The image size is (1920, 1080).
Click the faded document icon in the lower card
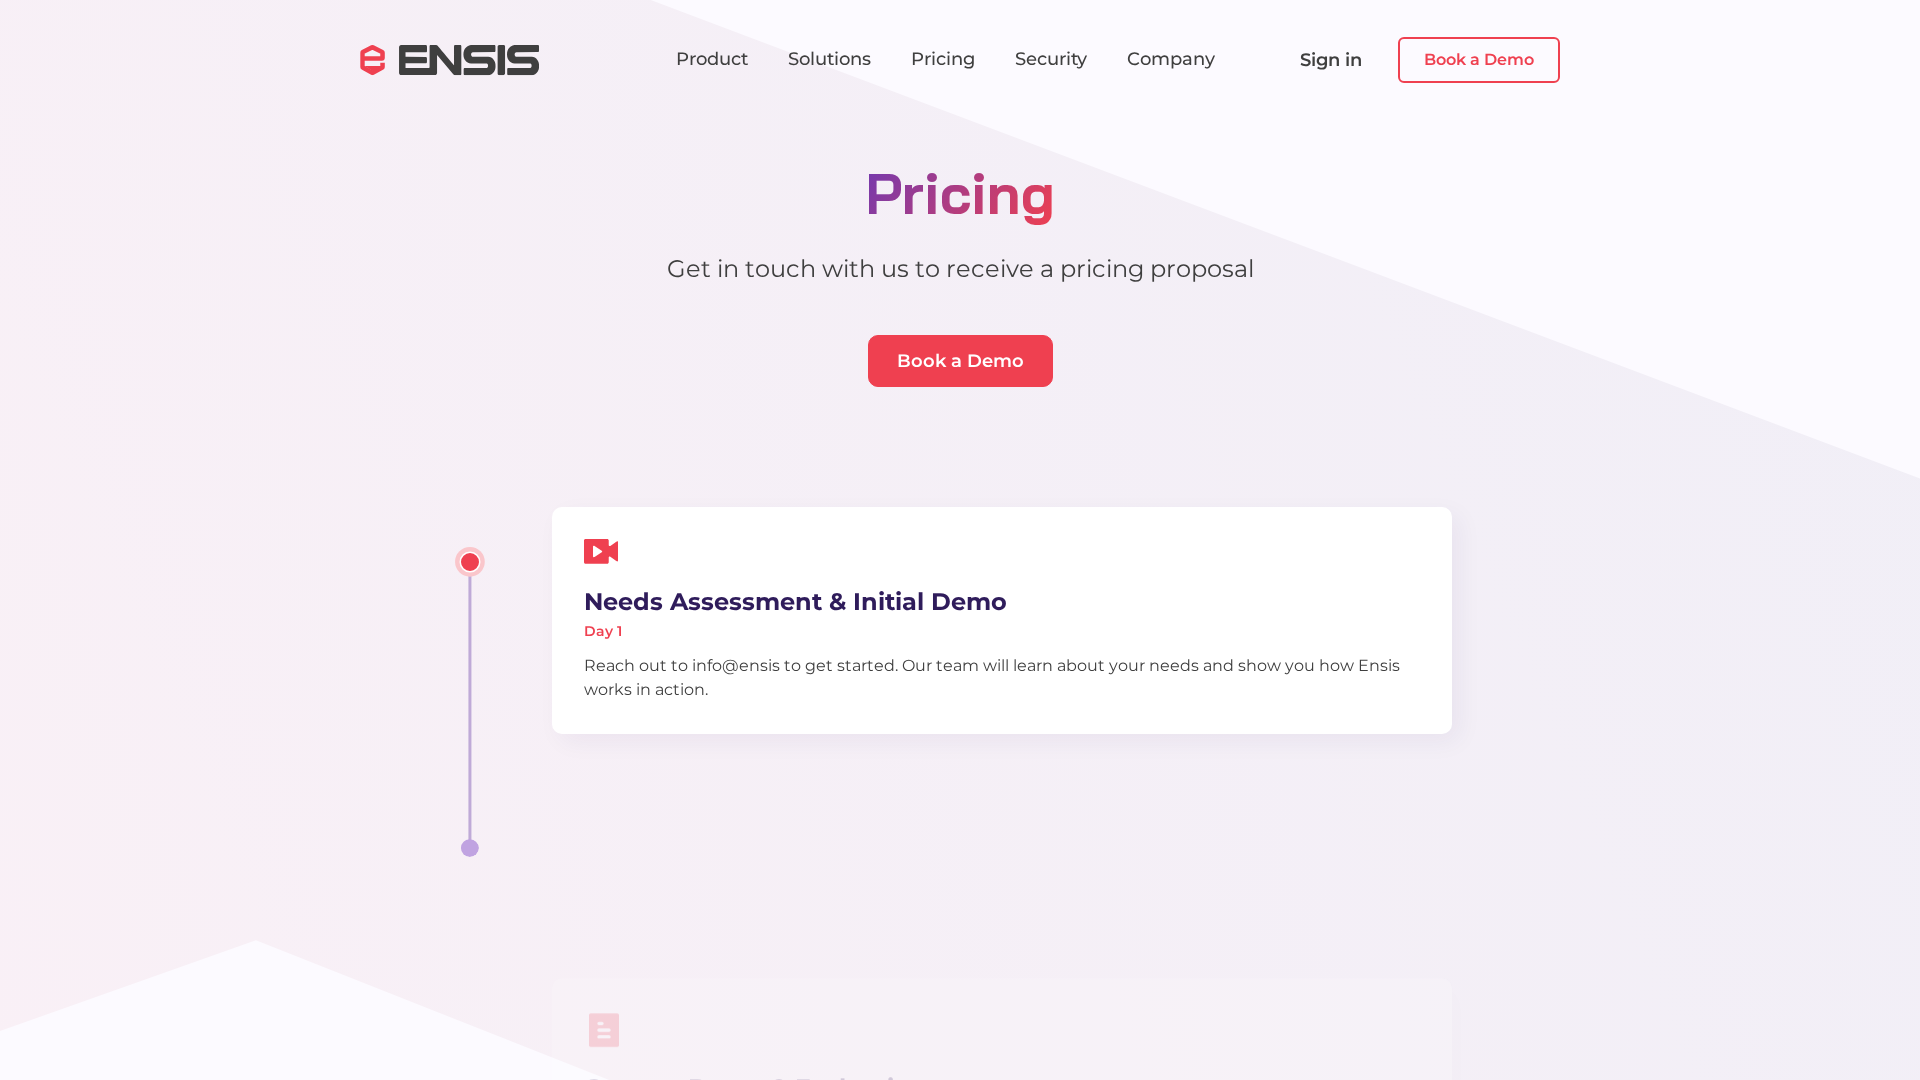click(x=604, y=1030)
